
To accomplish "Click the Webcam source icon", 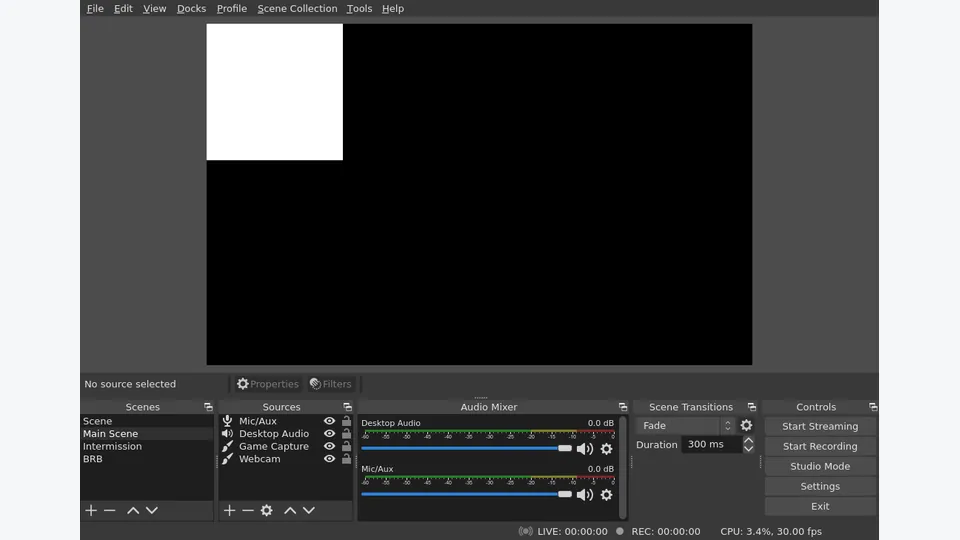I will [227, 459].
